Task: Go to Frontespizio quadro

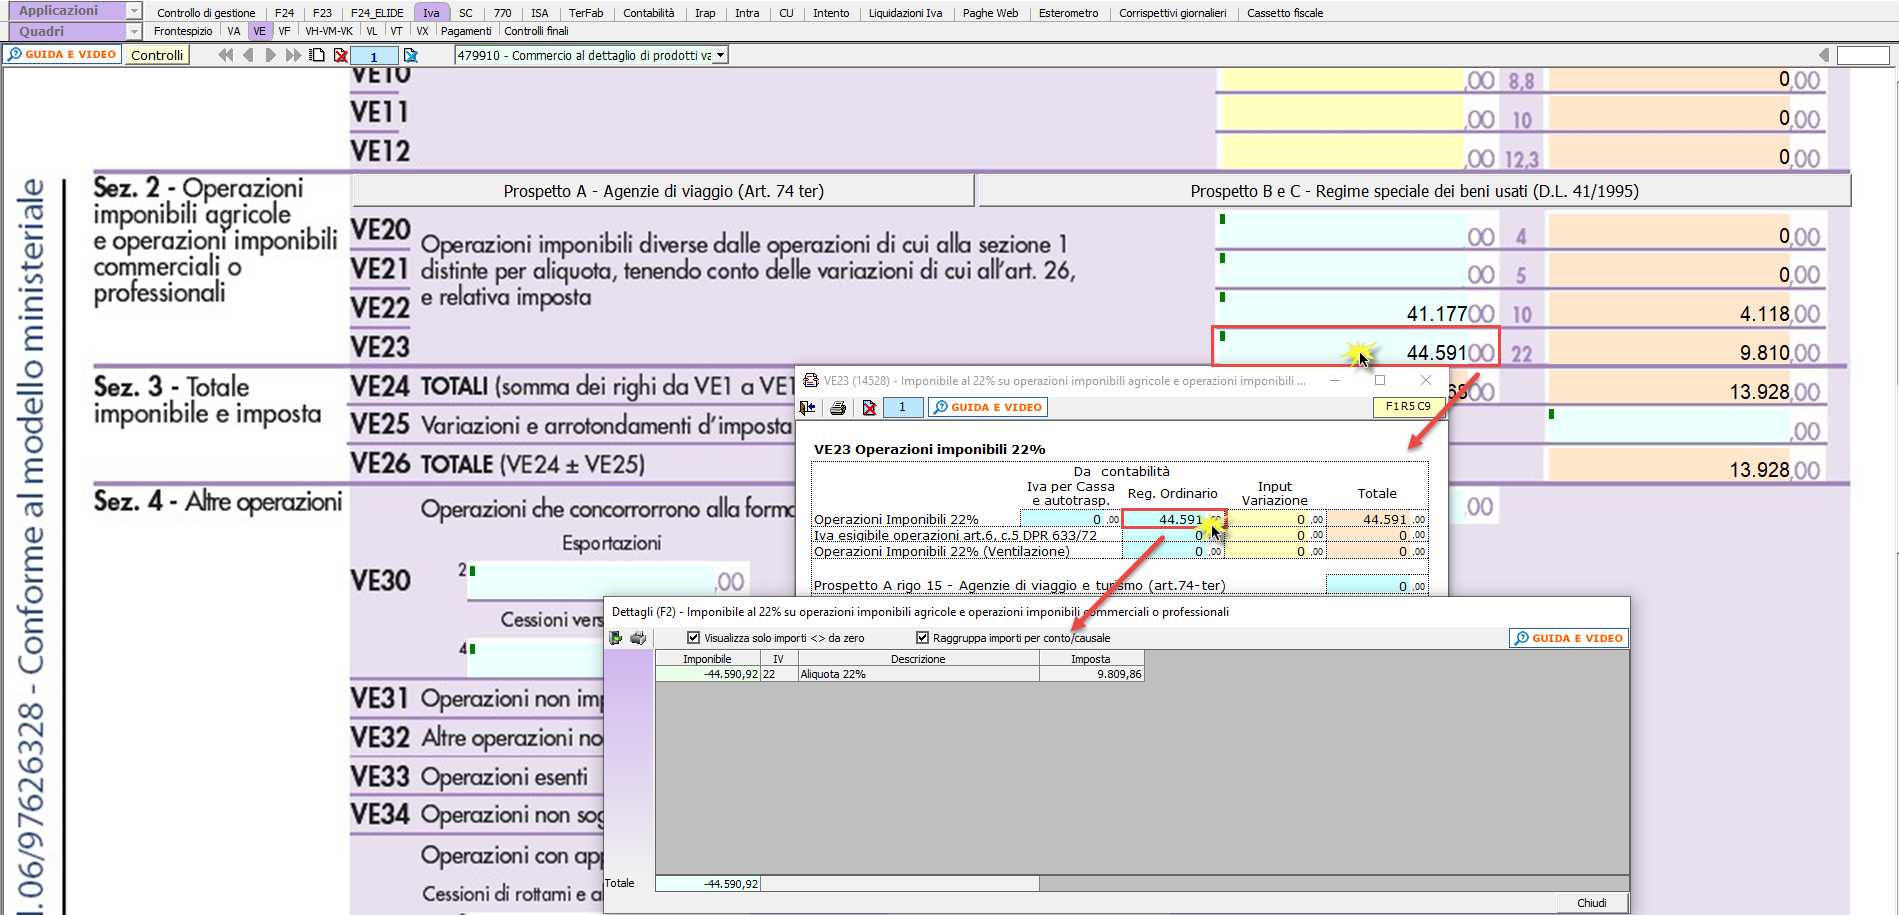Action: tap(183, 31)
